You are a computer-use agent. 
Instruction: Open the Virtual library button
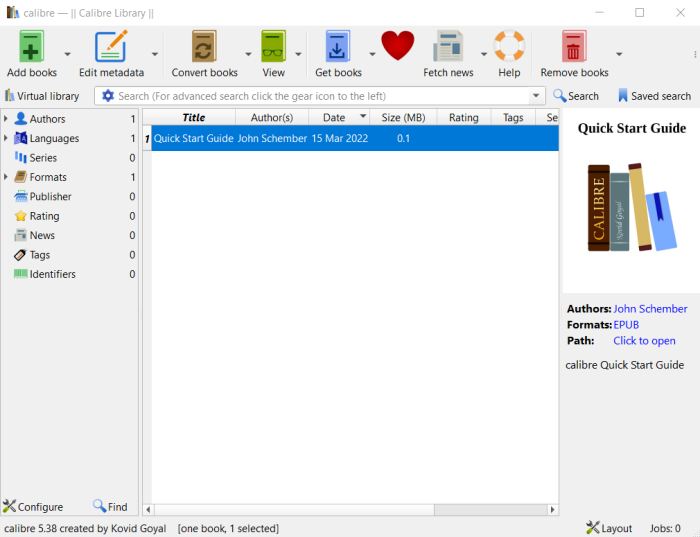coord(42,96)
